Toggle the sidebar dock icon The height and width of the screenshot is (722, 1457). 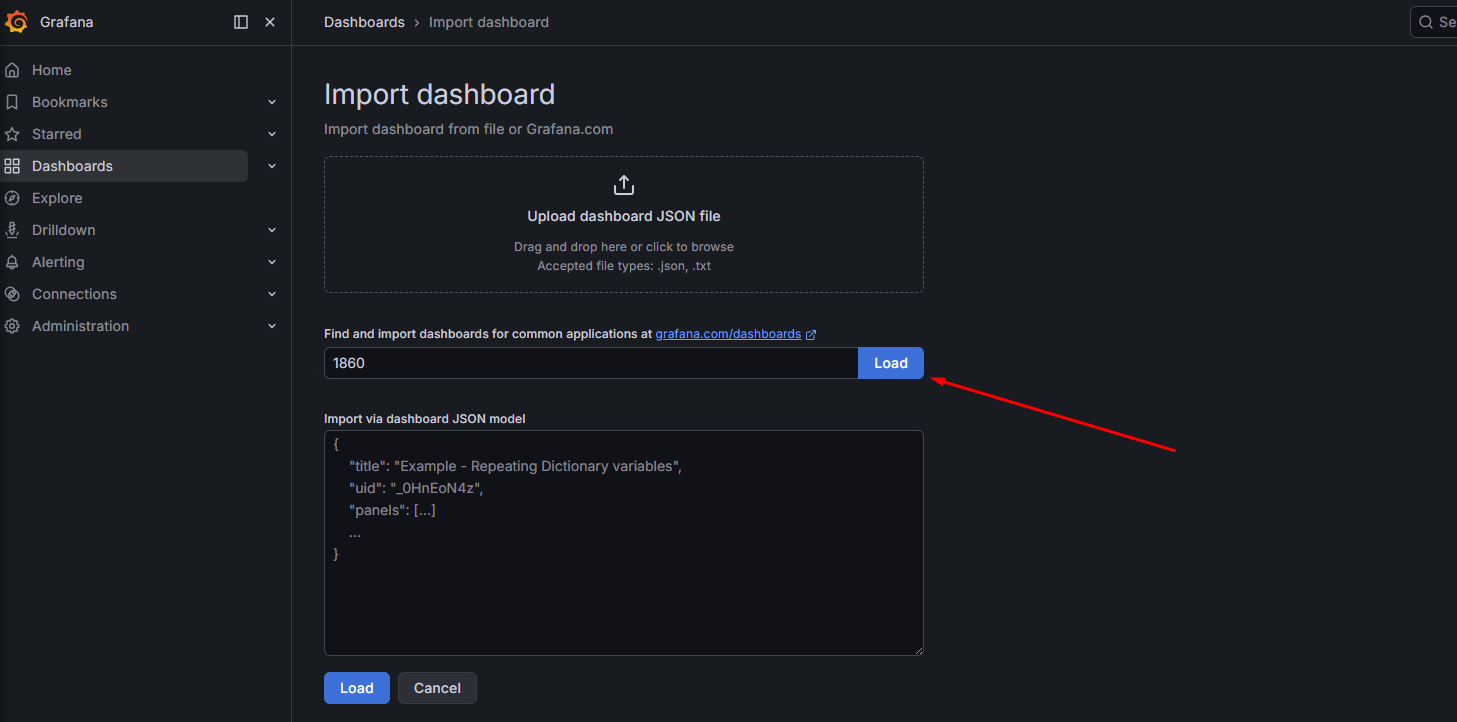click(x=241, y=22)
